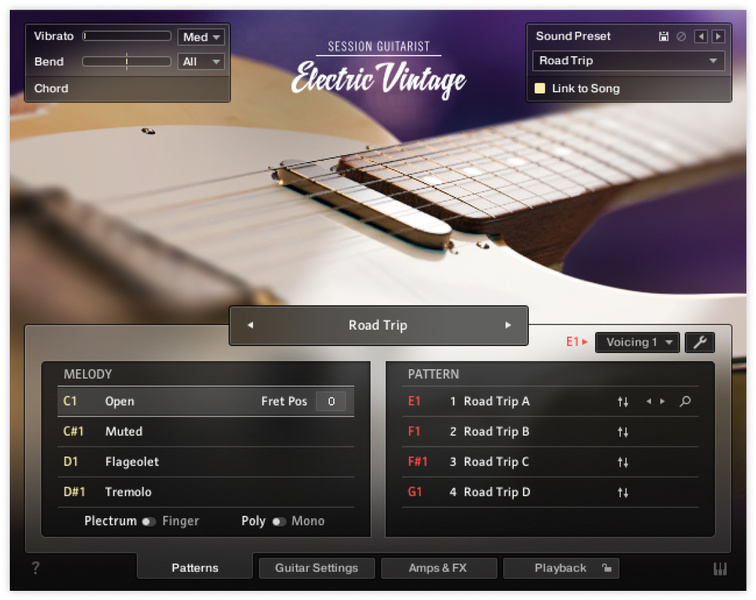The image size is (756, 600).
Task: Select pattern 4 Road Trip D
Action: (x=550, y=492)
